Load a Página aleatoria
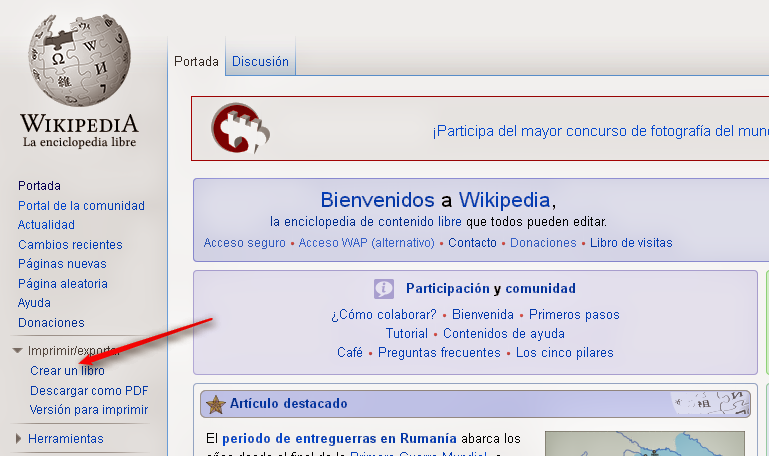Image resolution: width=769 pixels, height=456 pixels. coord(63,283)
